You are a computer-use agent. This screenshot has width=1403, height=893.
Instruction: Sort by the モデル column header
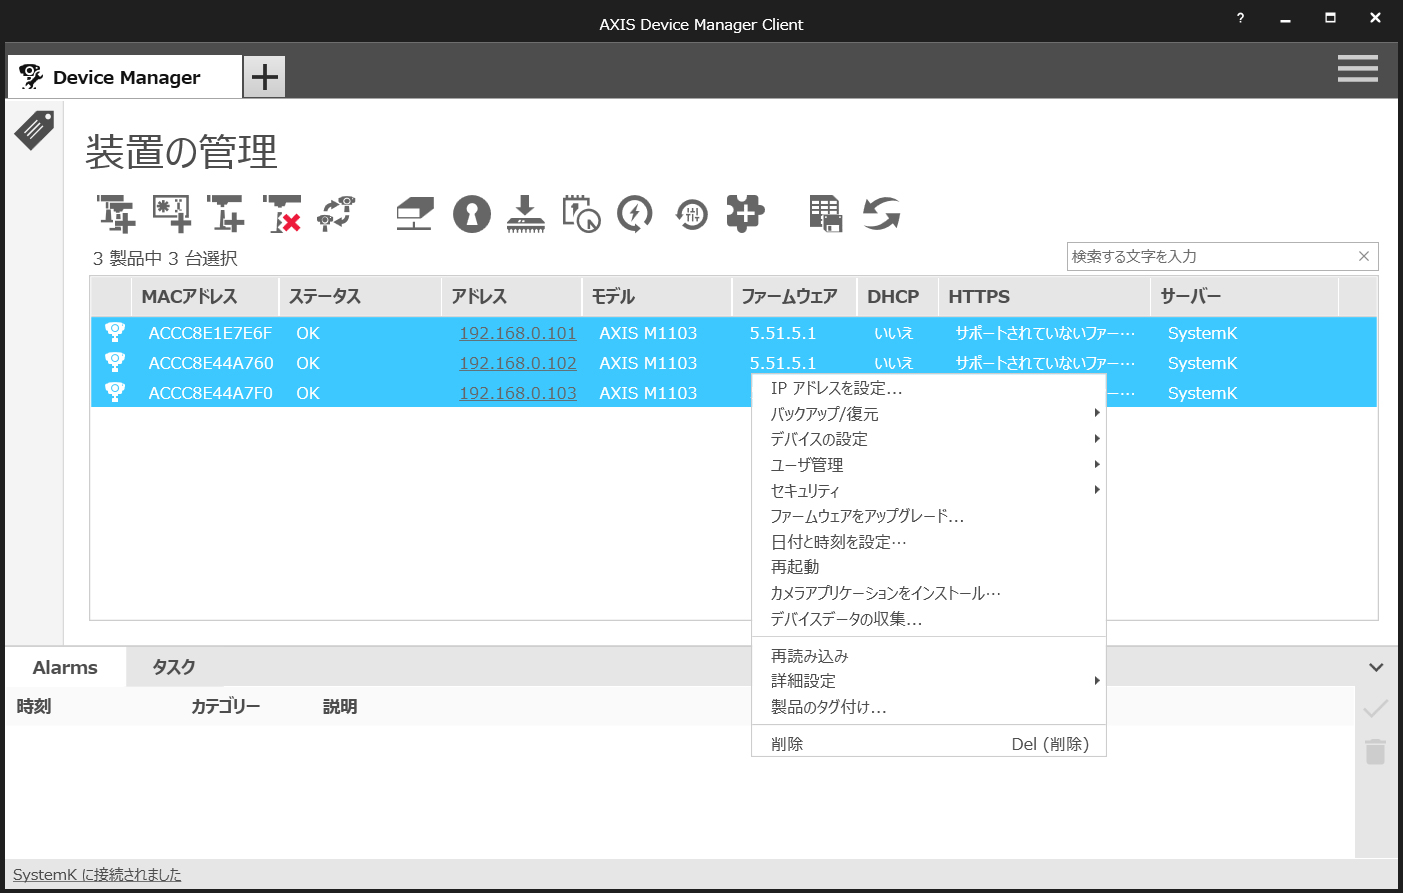(x=656, y=296)
